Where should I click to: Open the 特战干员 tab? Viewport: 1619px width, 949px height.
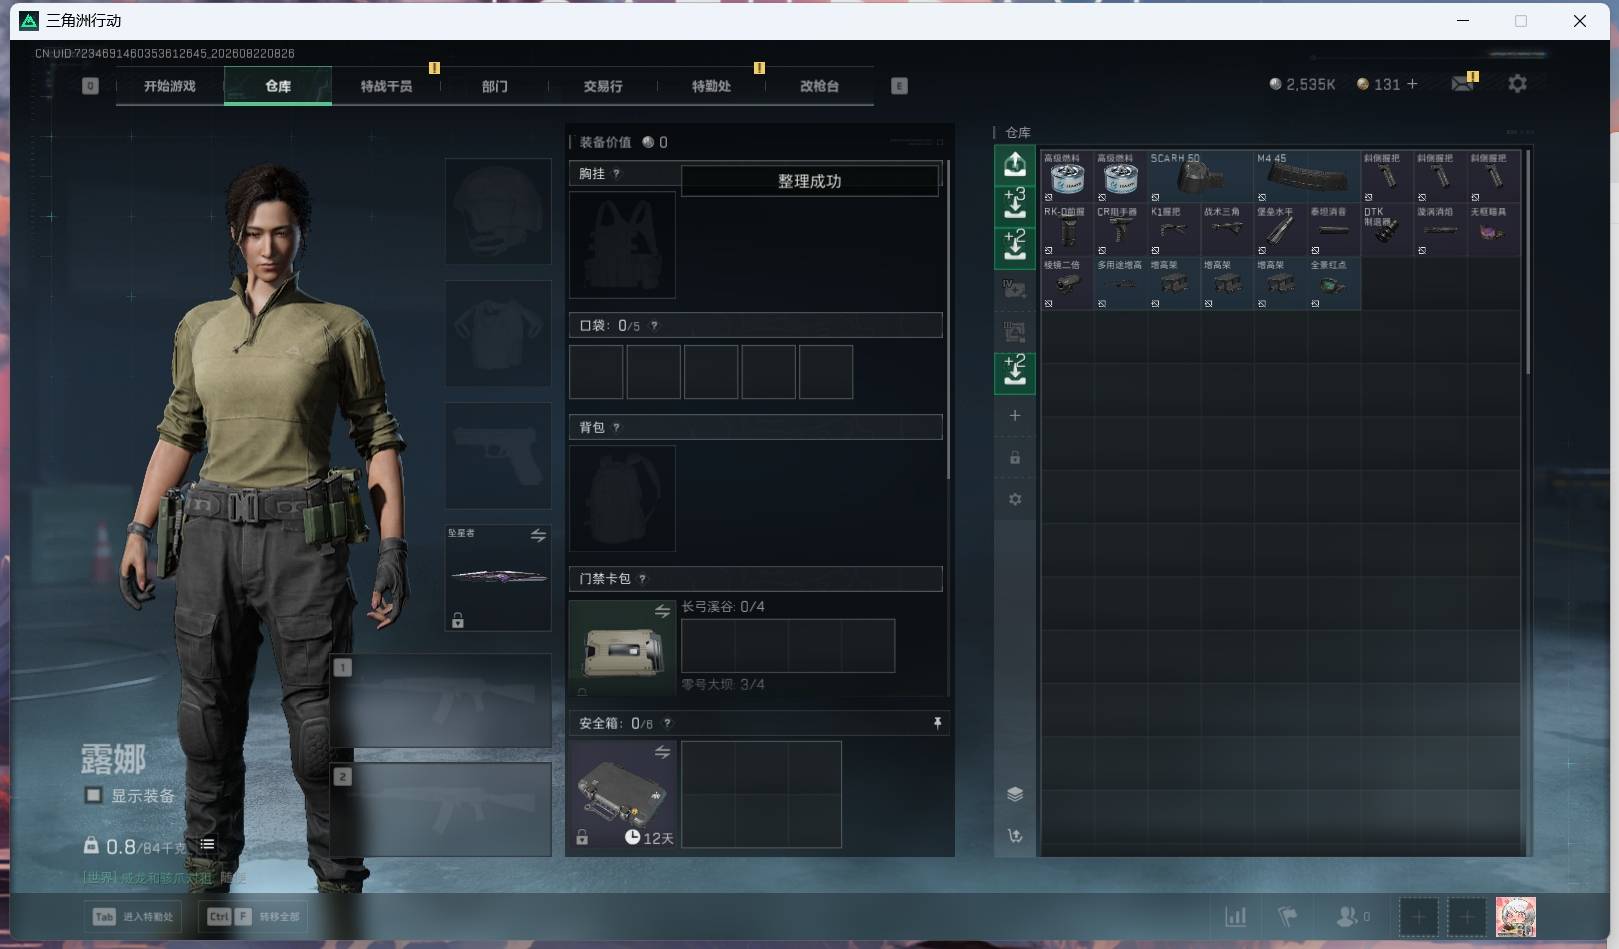386,86
